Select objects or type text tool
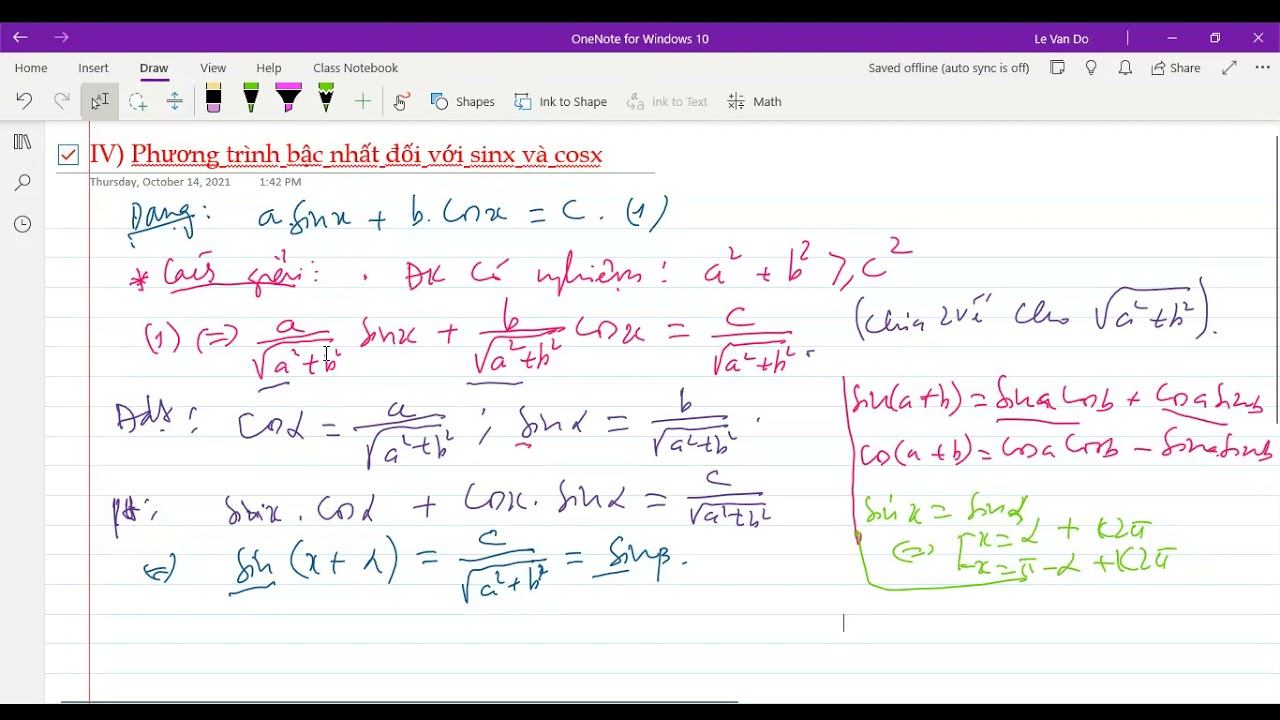The image size is (1280, 720). click(x=100, y=101)
